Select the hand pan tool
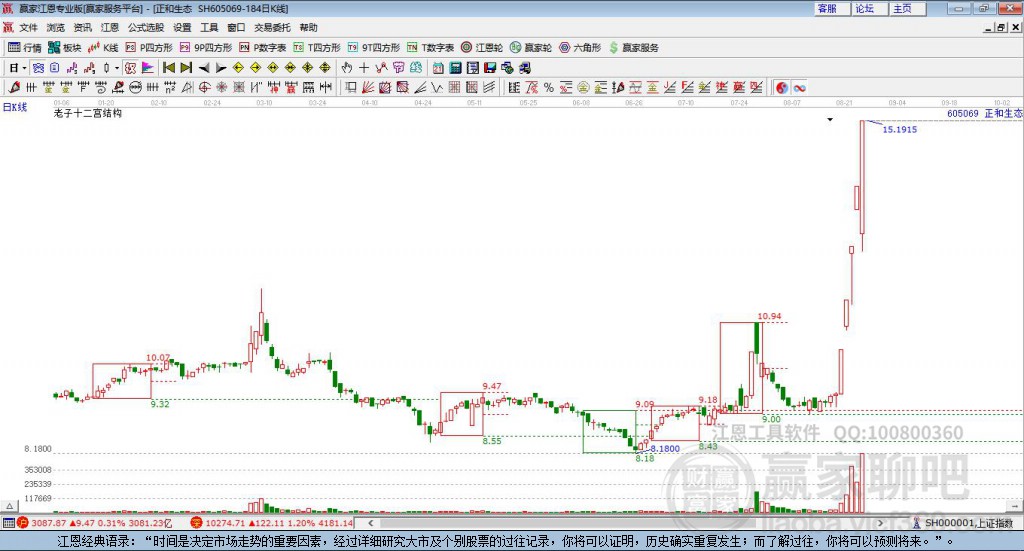Screen dimensions: 1024x551 click(347, 68)
